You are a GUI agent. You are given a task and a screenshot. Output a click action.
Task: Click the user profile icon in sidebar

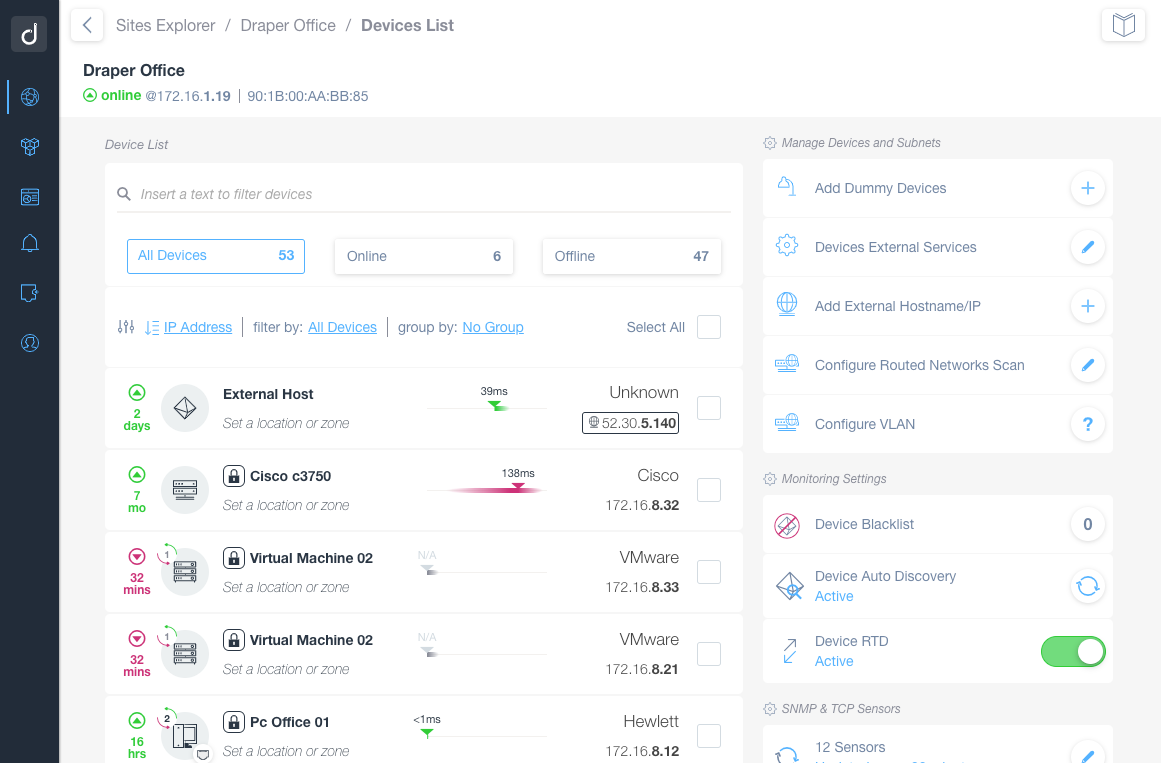30,343
